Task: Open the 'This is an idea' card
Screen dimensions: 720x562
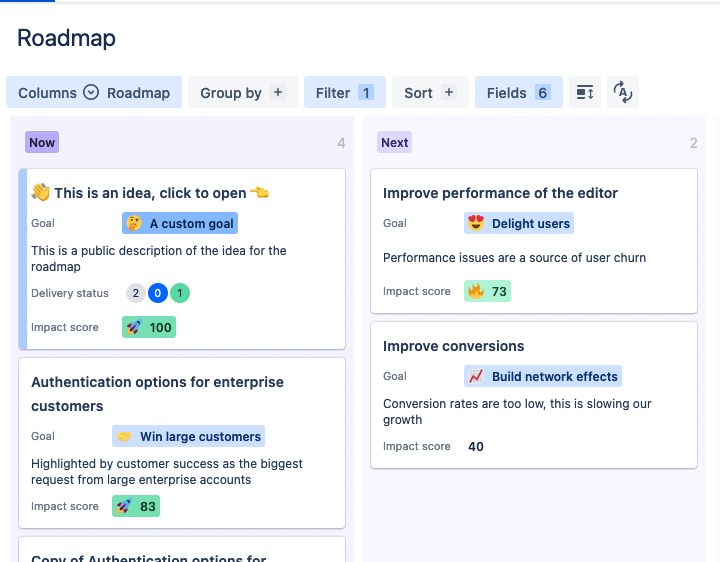Action: click(x=182, y=259)
